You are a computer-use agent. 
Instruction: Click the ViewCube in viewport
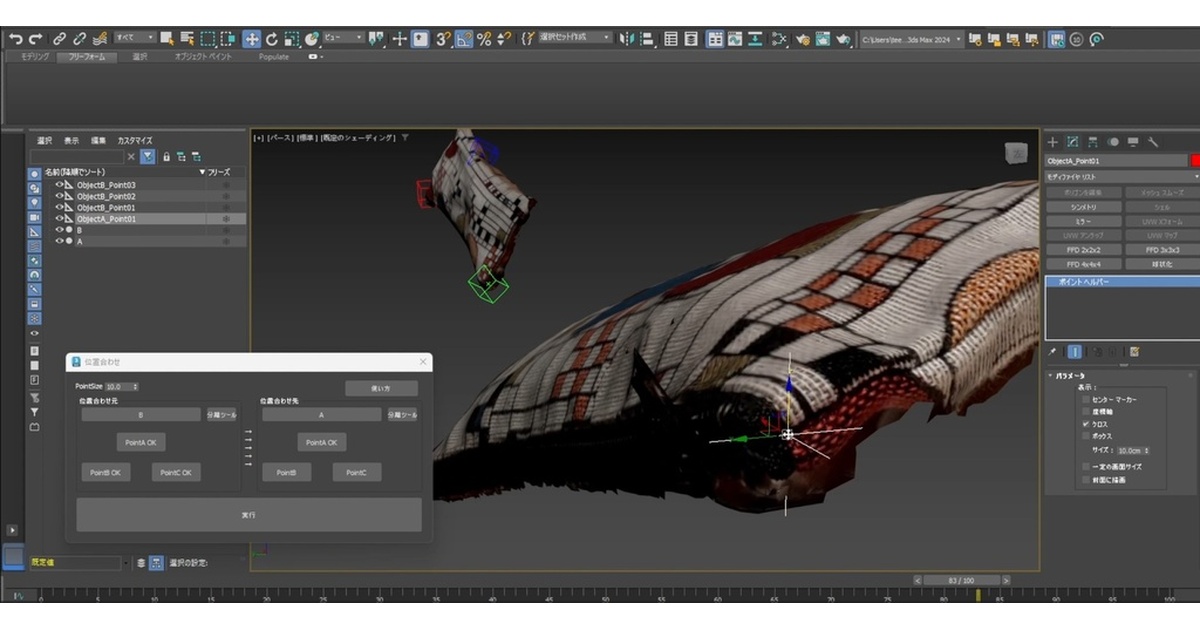tap(1016, 153)
